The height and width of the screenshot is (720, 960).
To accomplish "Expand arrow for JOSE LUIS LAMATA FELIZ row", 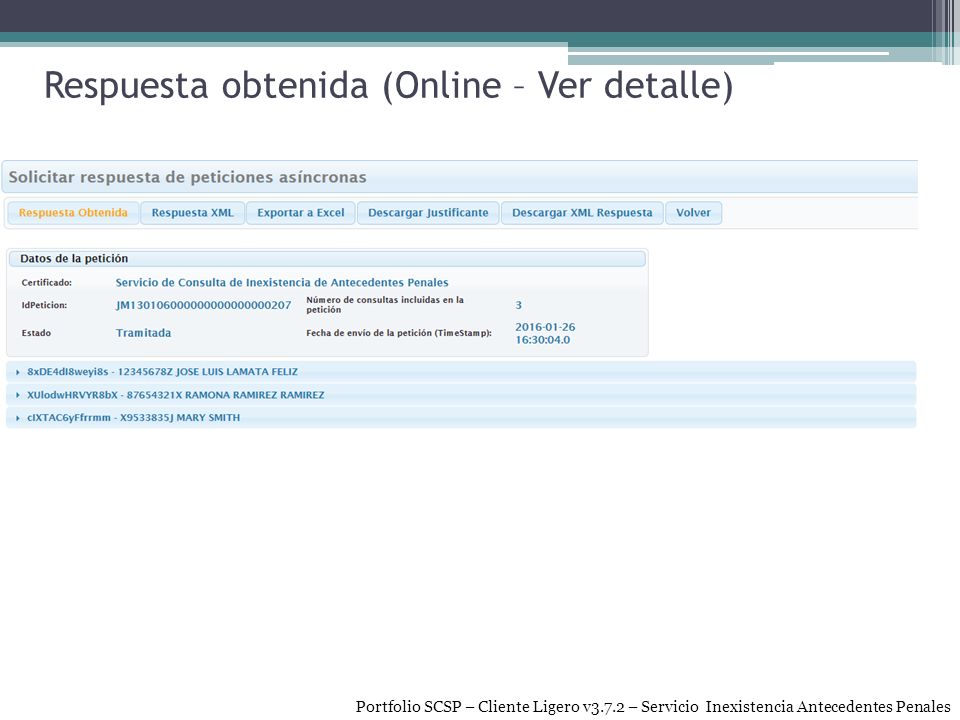I will [x=18, y=372].
